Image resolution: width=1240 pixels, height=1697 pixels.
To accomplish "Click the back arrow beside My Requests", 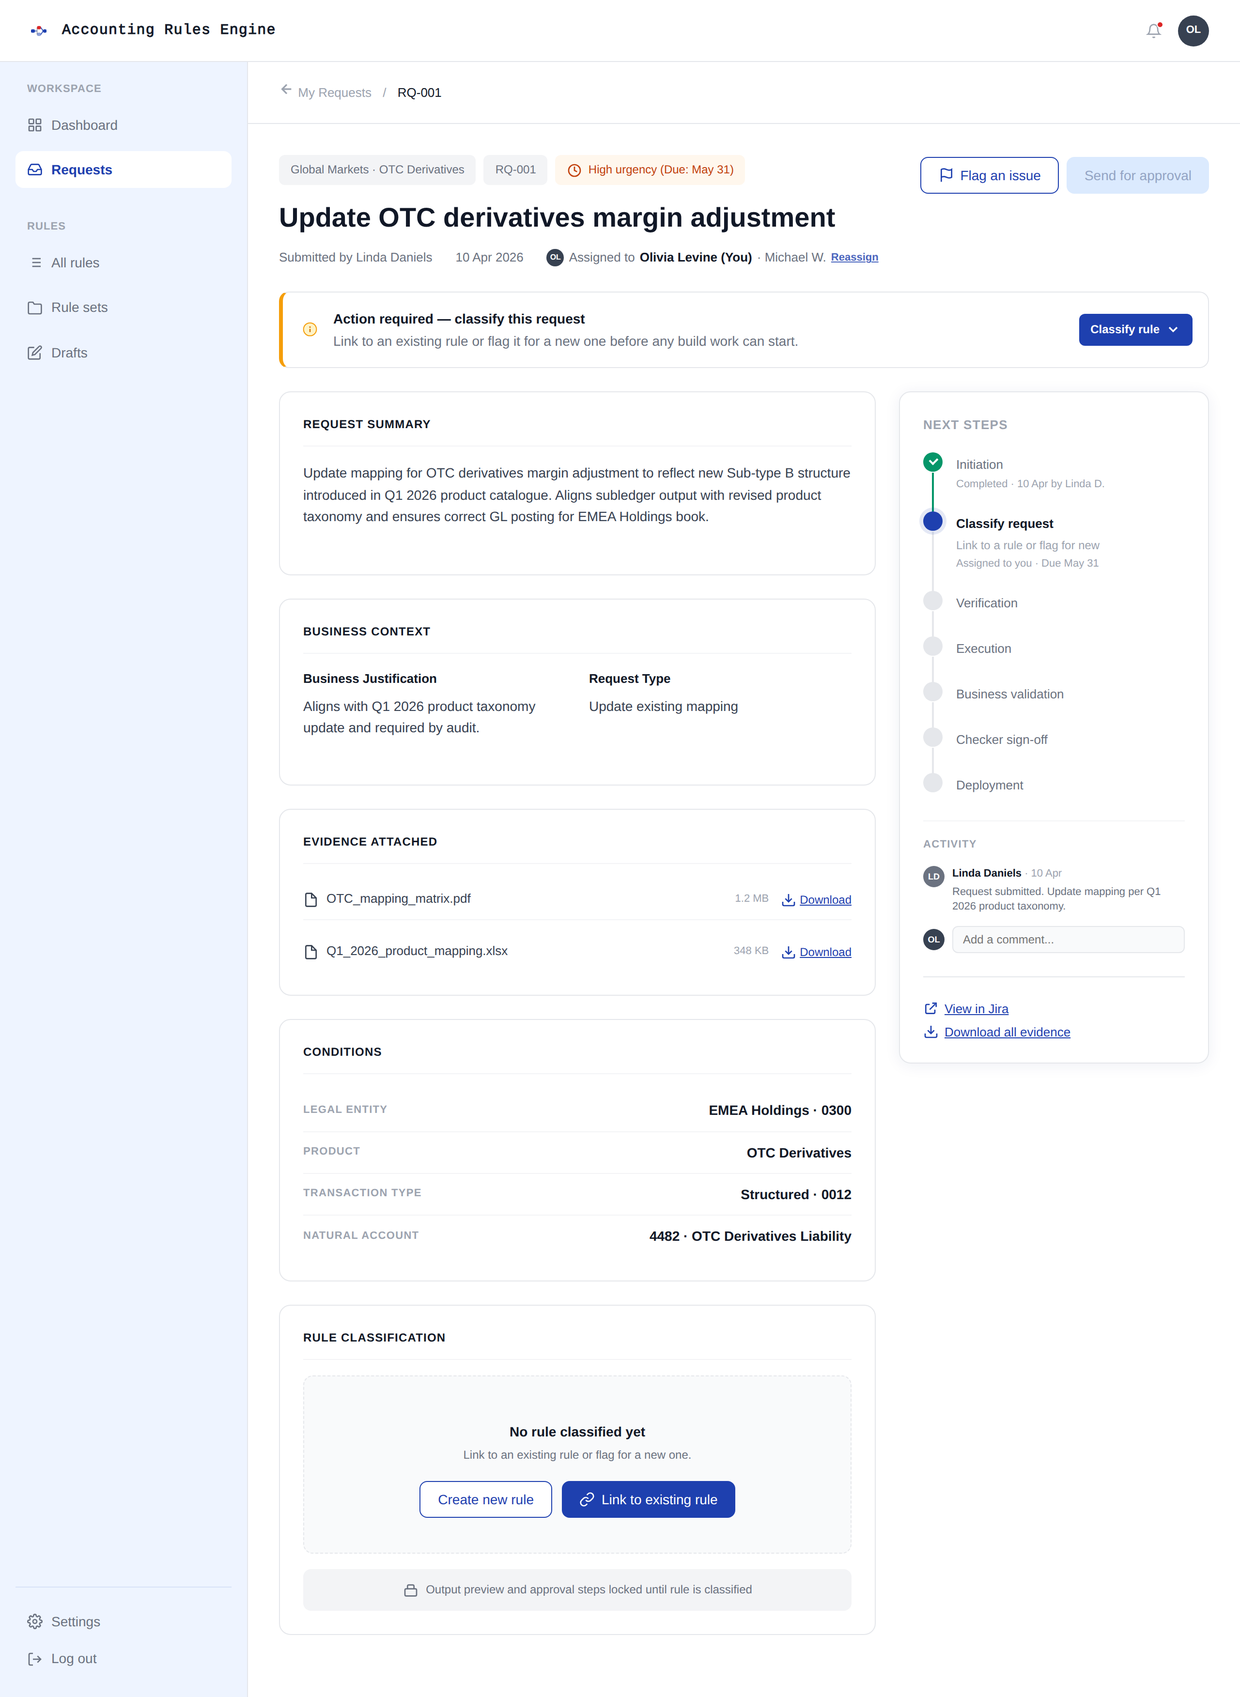I will pos(286,90).
